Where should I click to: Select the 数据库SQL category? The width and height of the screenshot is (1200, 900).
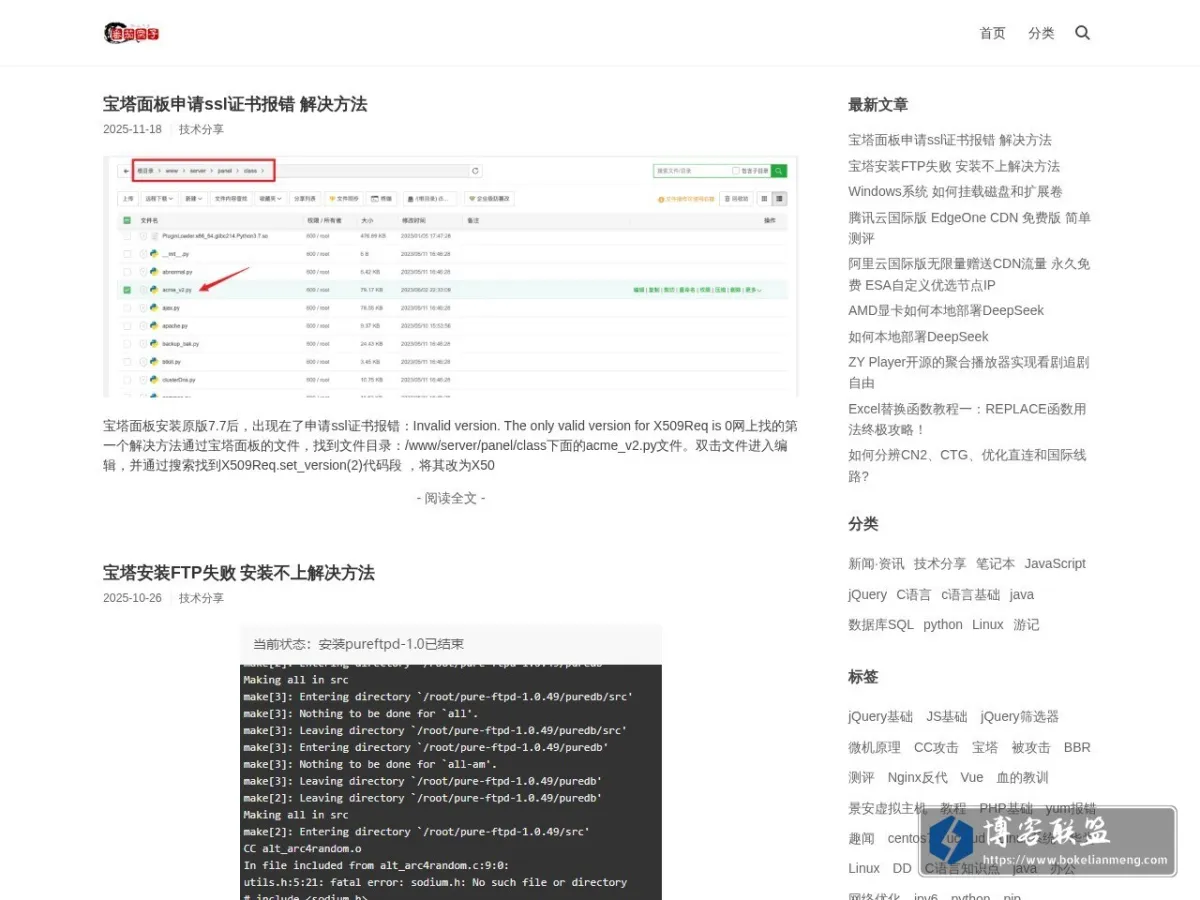pyautogui.click(x=881, y=625)
